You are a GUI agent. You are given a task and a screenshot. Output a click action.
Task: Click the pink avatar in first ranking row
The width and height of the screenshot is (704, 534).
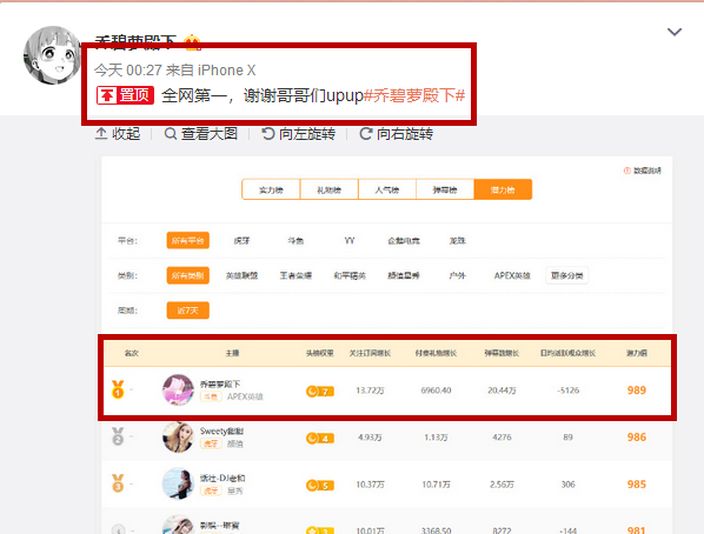pos(178,390)
